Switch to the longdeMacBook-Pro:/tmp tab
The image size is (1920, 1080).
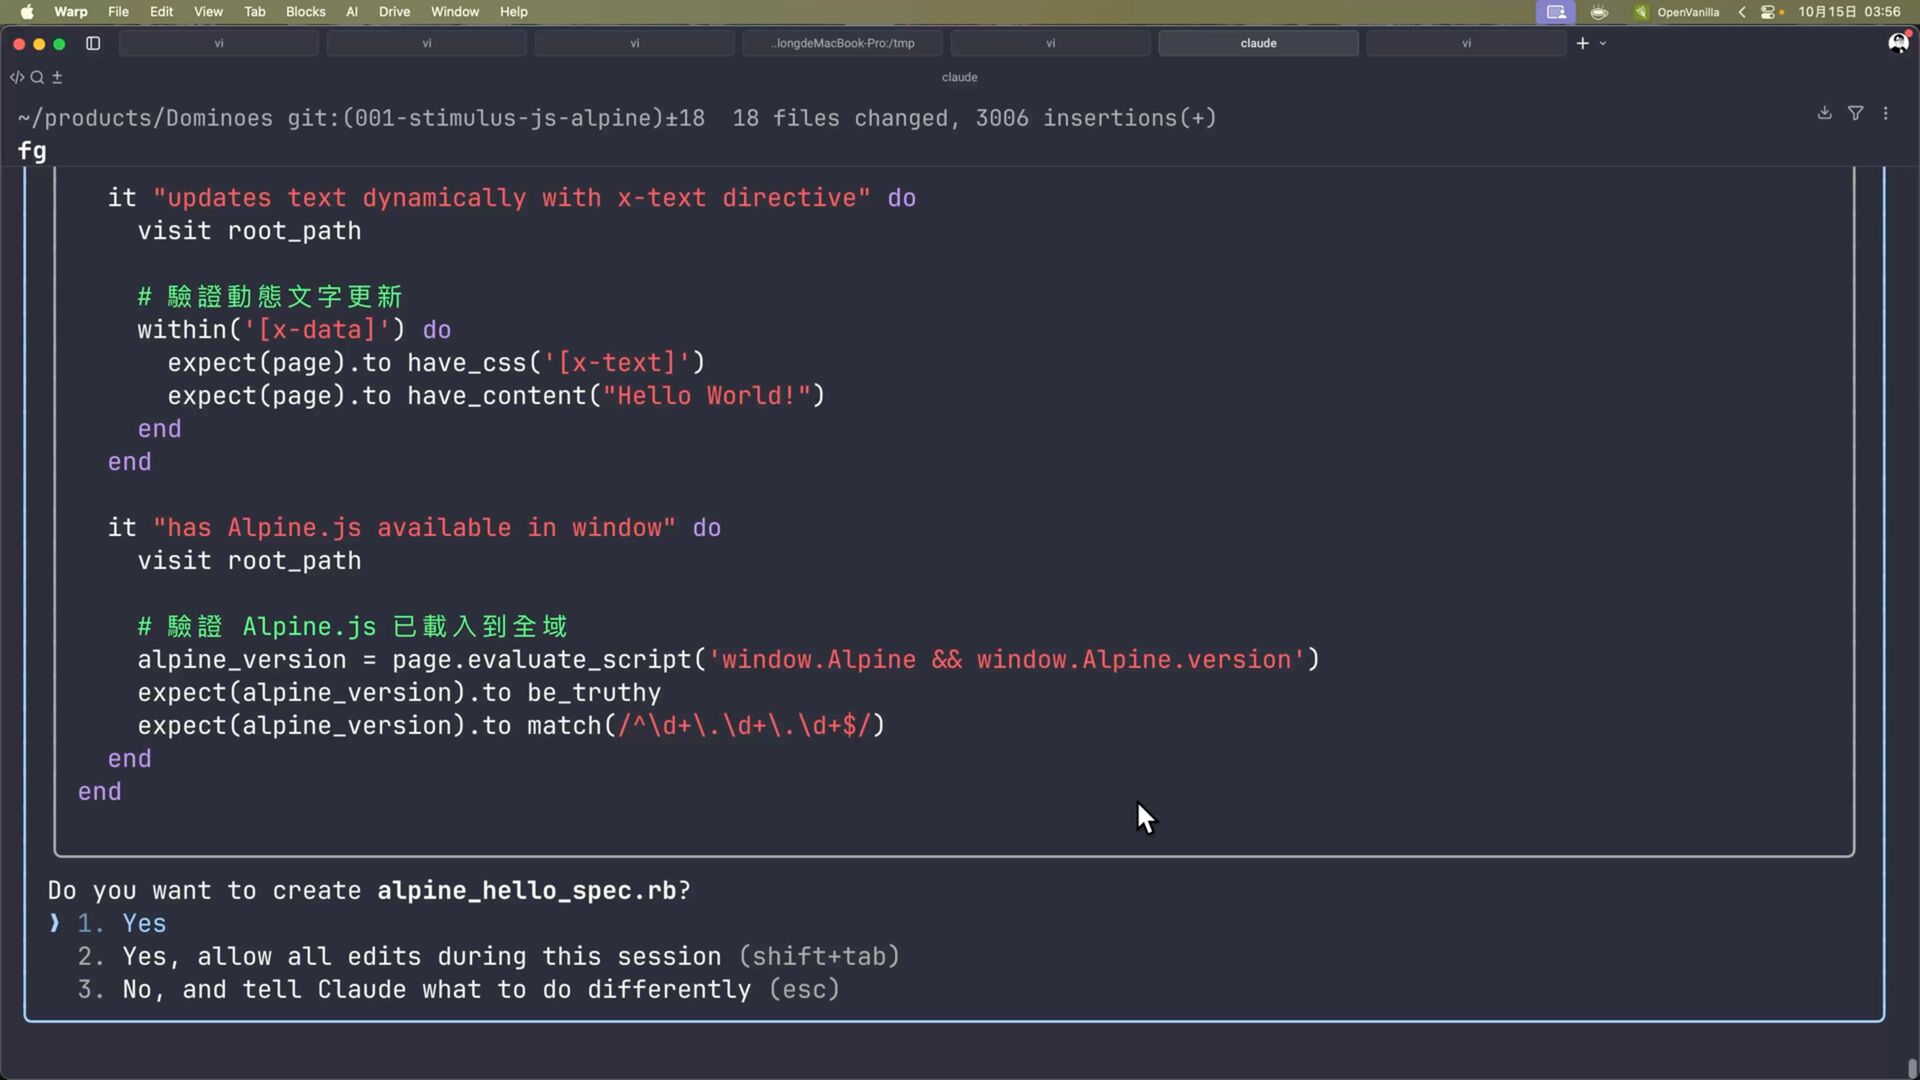click(x=842, y=43)
